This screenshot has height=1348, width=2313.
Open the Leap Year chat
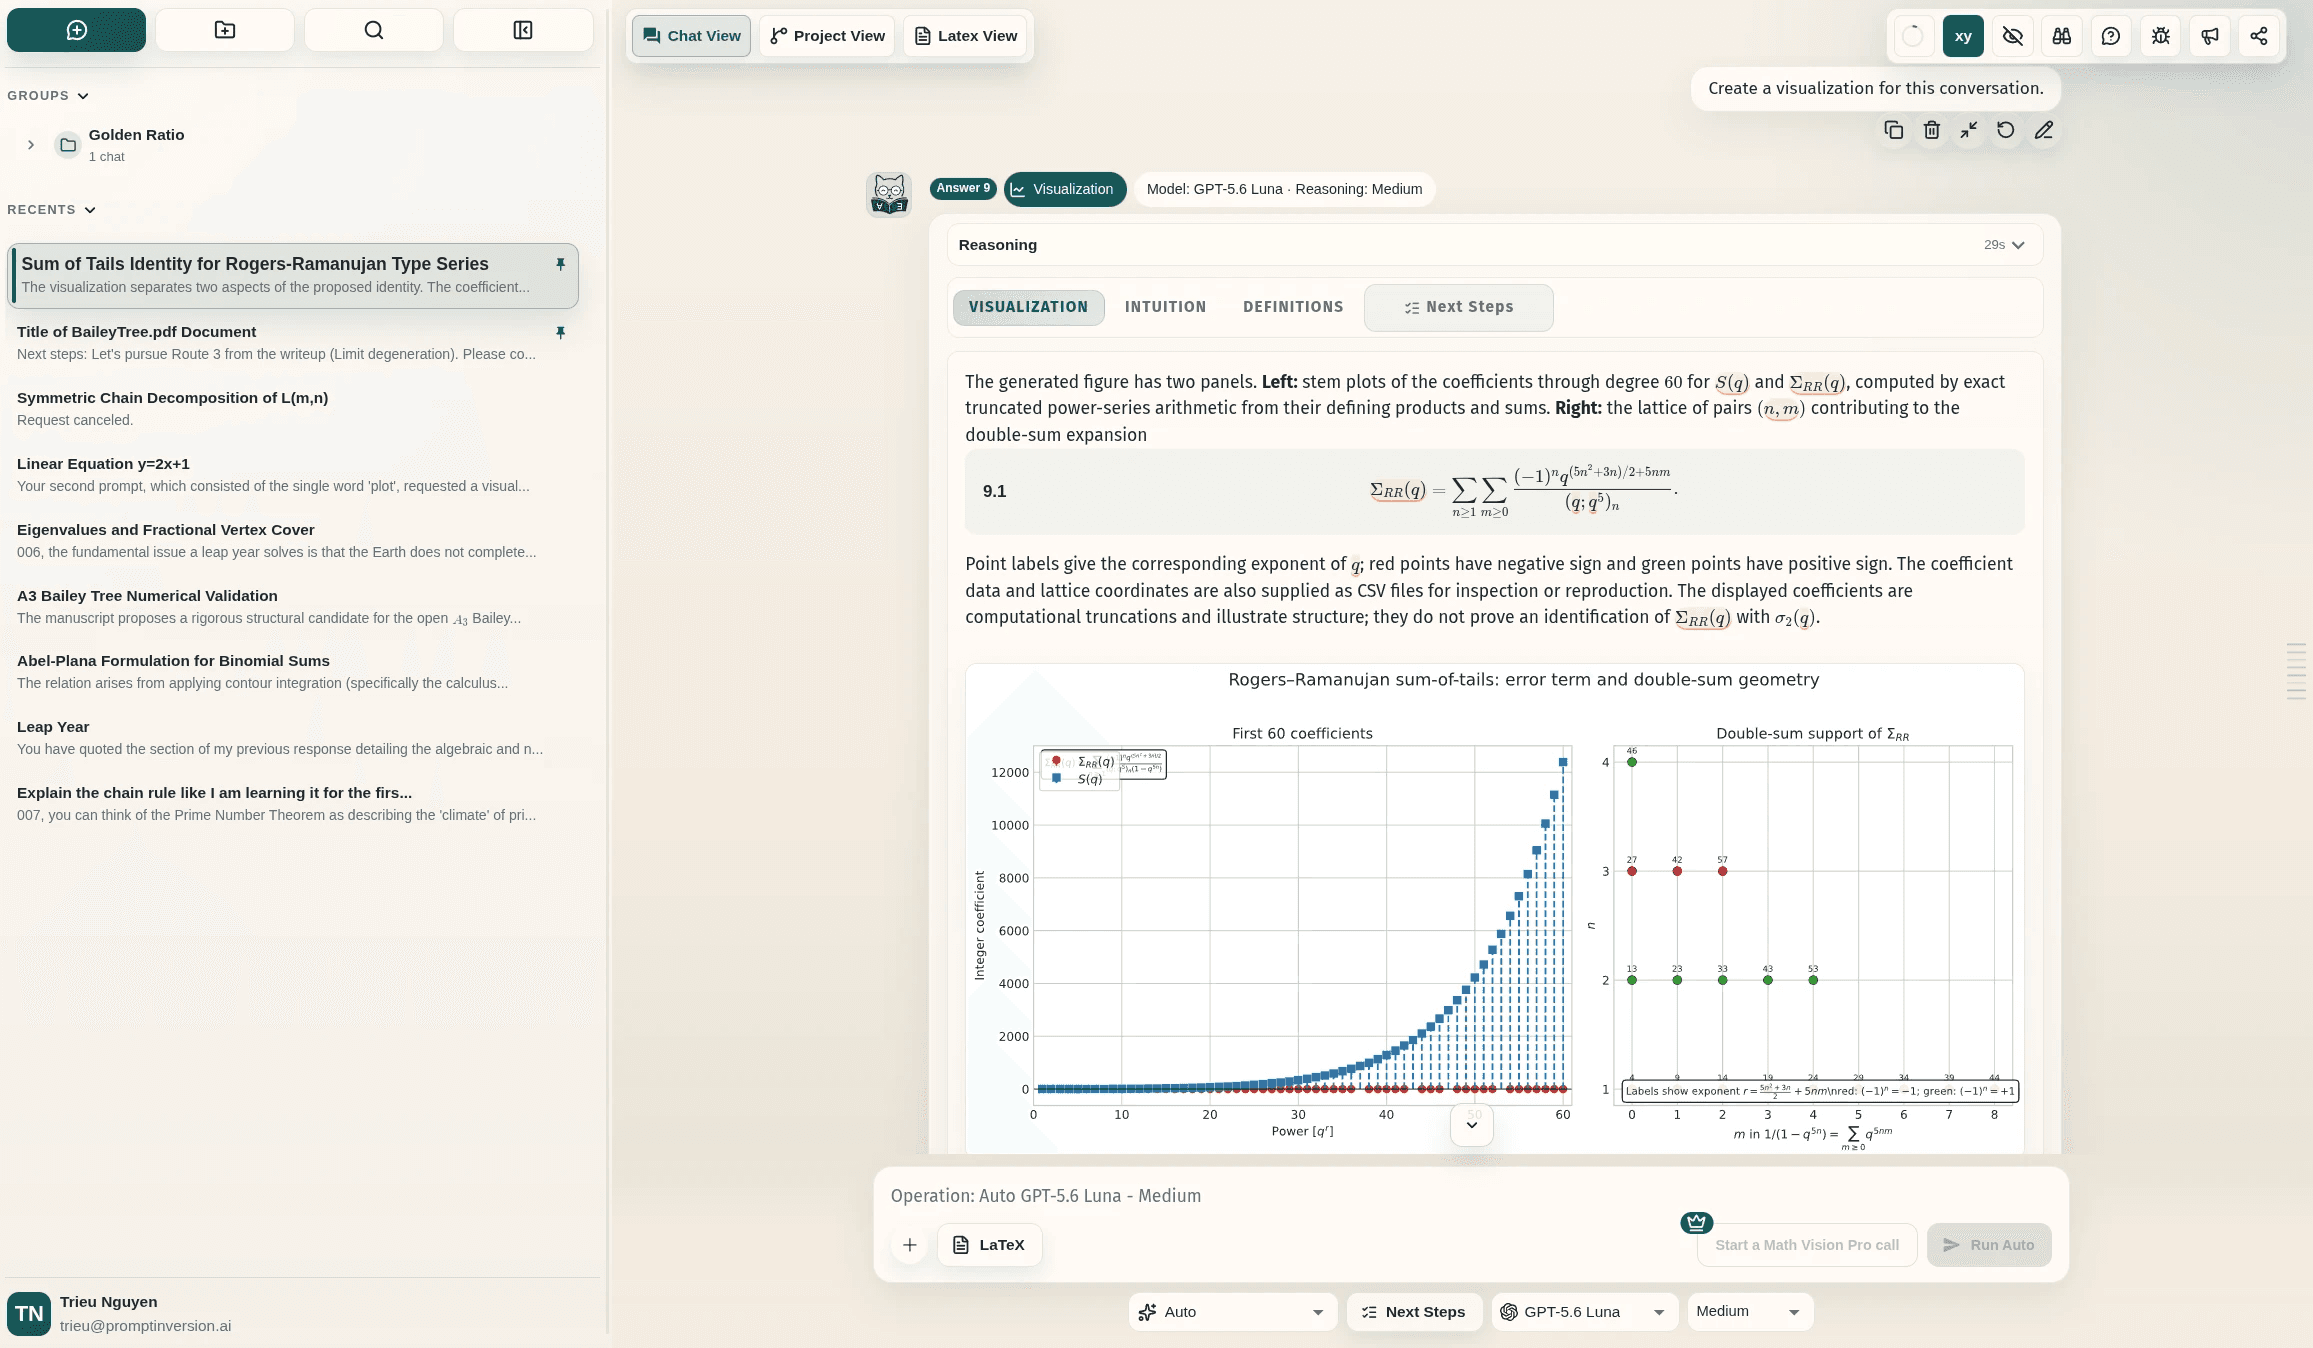[x=293, y=737]
